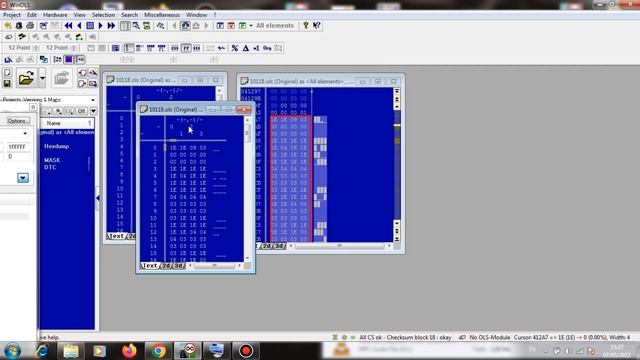Click the green-black icon in second toolbar row
The width and height of the screenshot is (640, 360).
(x=79, y=37)
